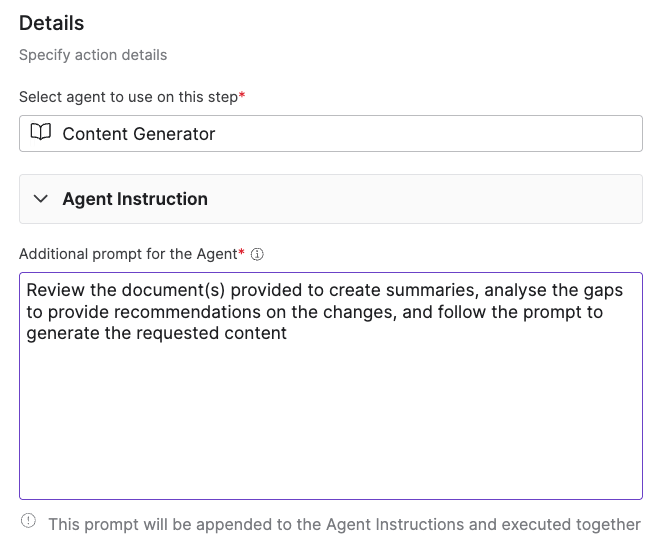Click the word "recommendations" in prompt text
Image resolution: width=672 pixels, height=540 pixels.
[x=187, y=312]
